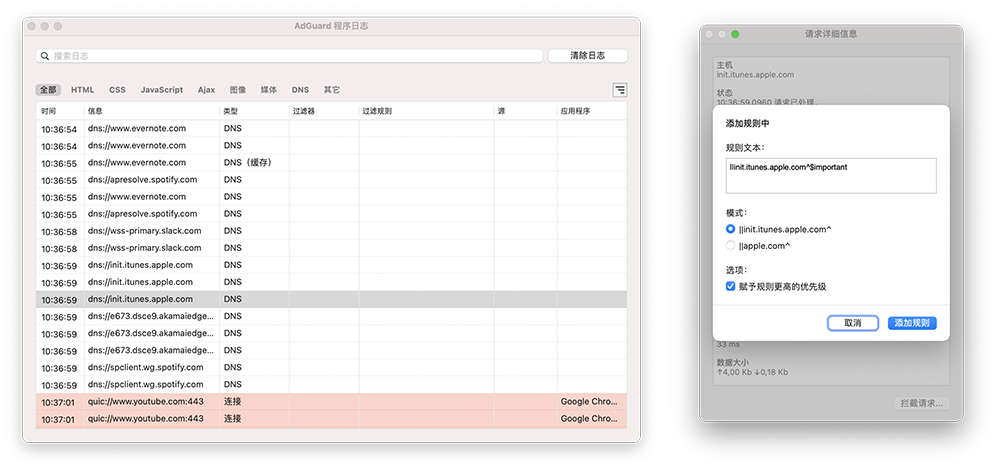Toggle 赋予规则更高的优先级 checkbox
This screenshot has width=1000, height=470.
click(731, 286)
